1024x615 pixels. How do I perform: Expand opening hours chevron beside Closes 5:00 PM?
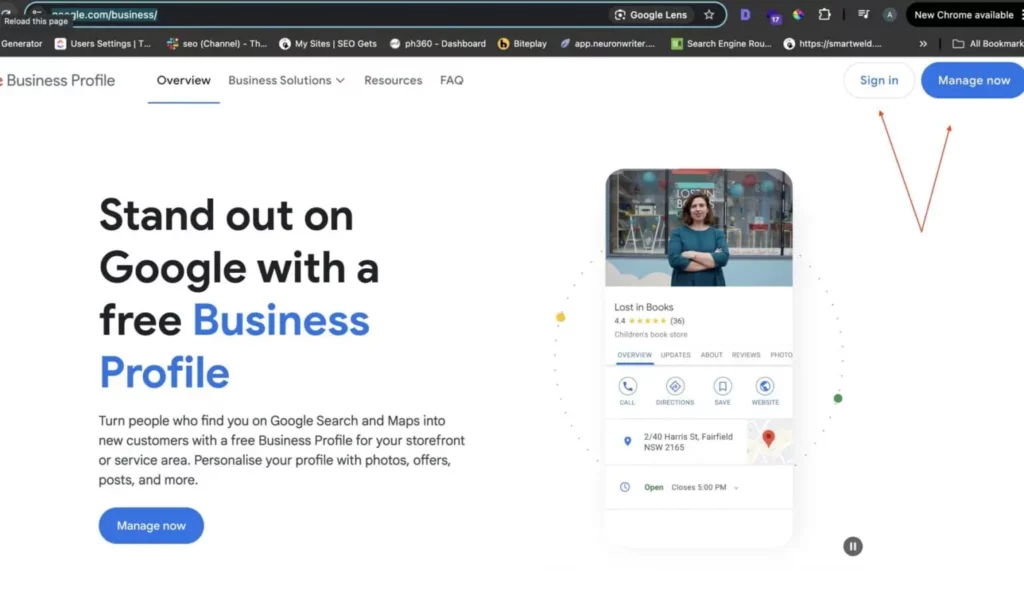[x=736, y=488]
